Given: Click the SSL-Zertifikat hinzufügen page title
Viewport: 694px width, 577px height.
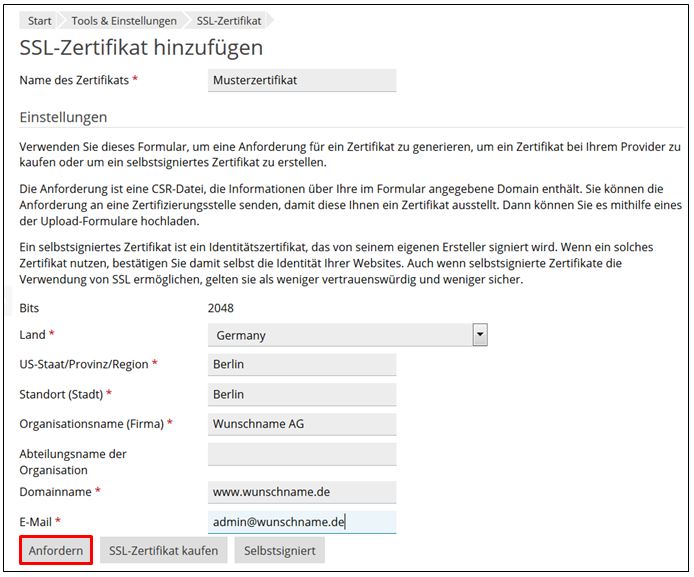Looking at the screenshot, I should (141, 47).
